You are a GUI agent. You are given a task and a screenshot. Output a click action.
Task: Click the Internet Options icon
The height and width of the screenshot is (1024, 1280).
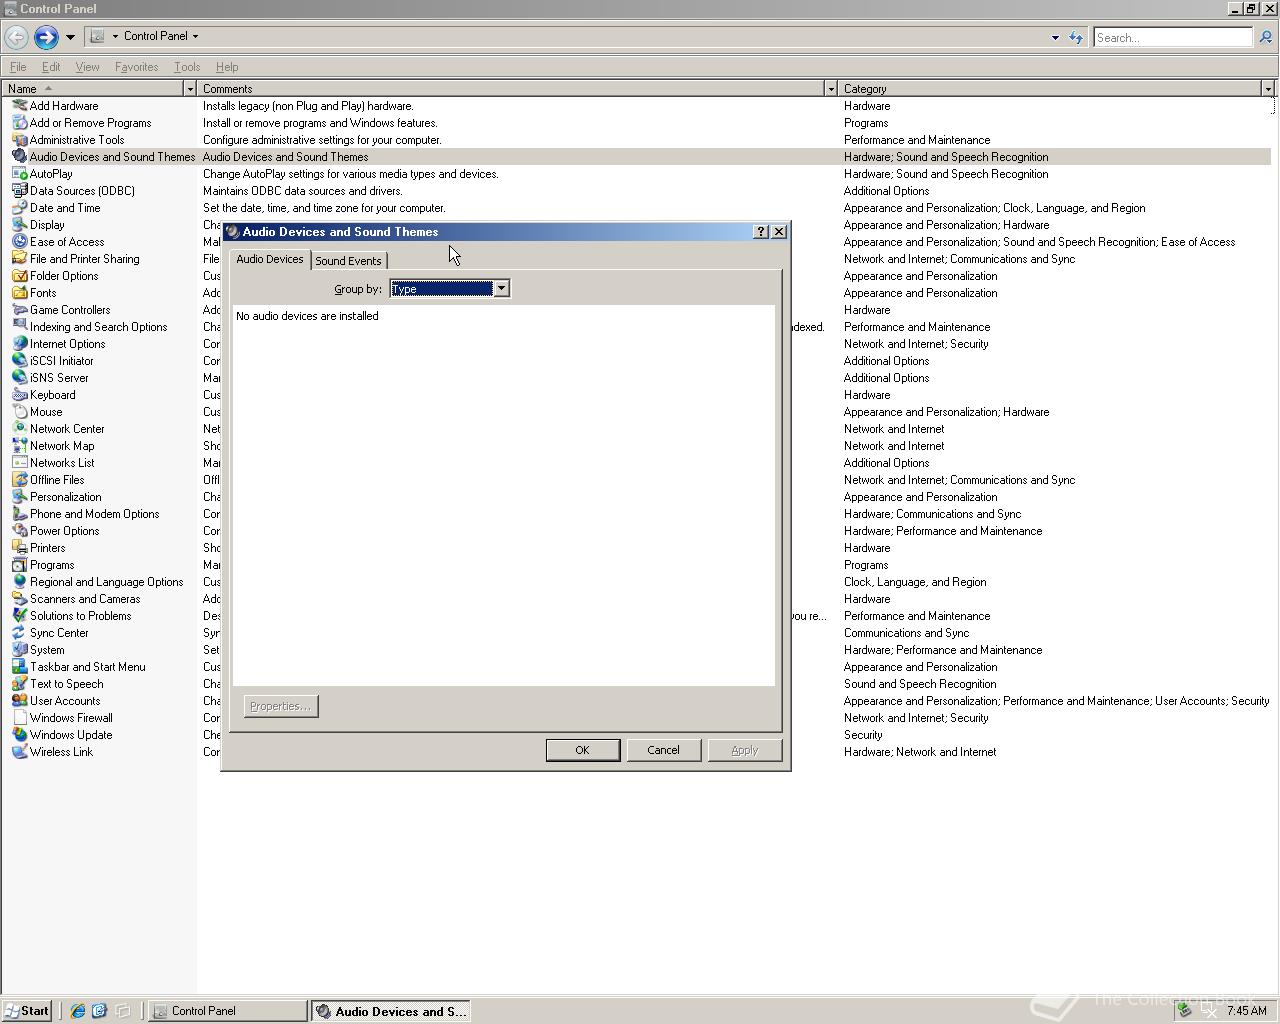pos(19,344)
